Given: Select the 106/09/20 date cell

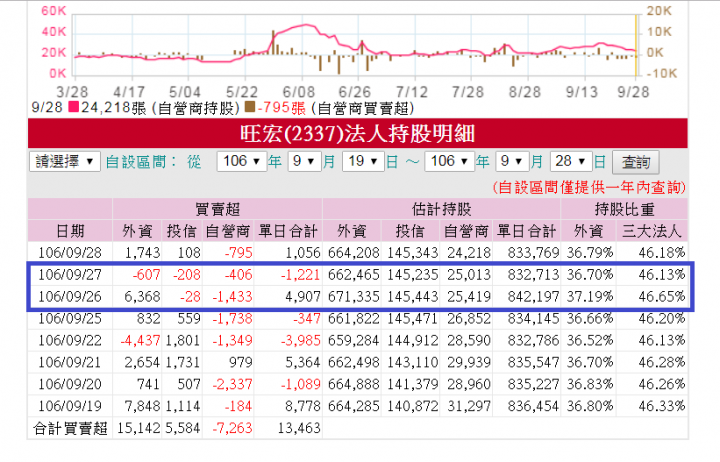Looking at the screenshot, I should (x=70, y=384).
